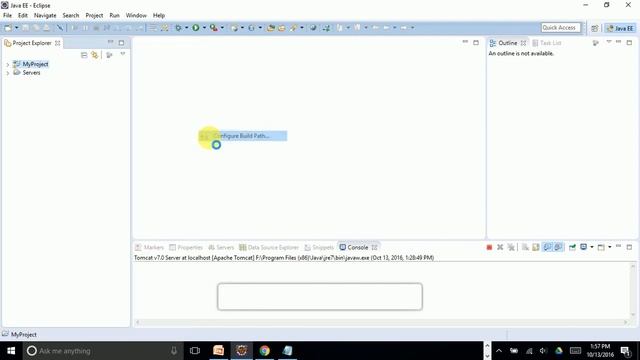640x360 pixels.
Task: Click the Debug bug icon in toolbar
Action: point(178,28)
